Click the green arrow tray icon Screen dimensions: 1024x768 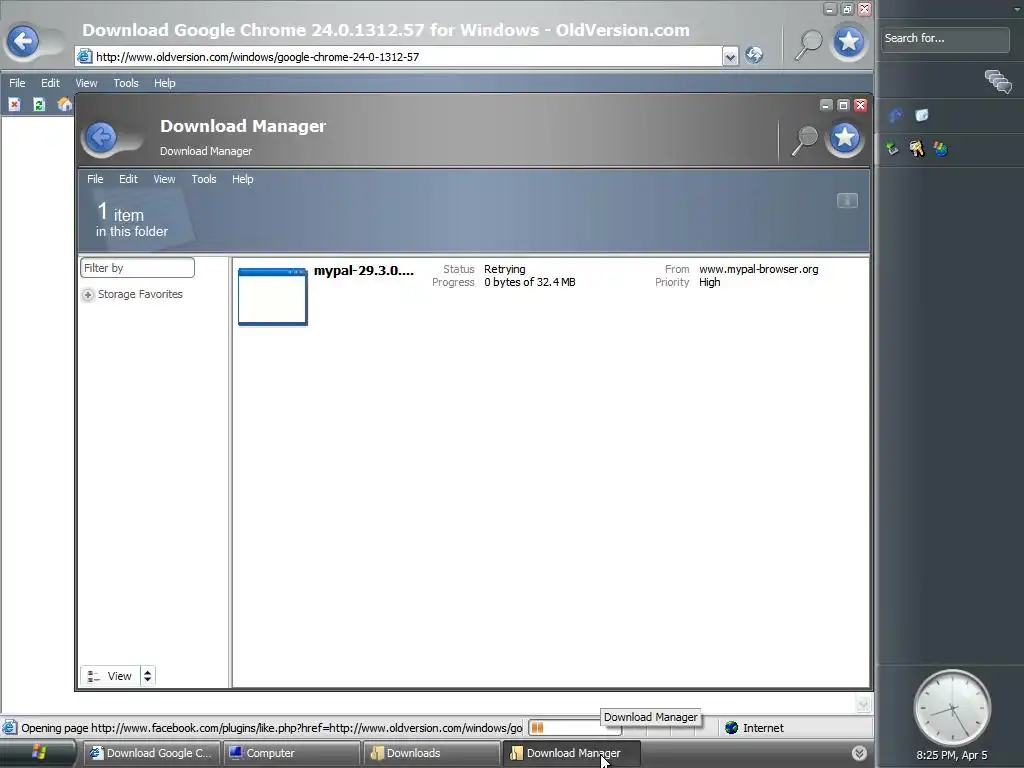(x=892, y=149)
